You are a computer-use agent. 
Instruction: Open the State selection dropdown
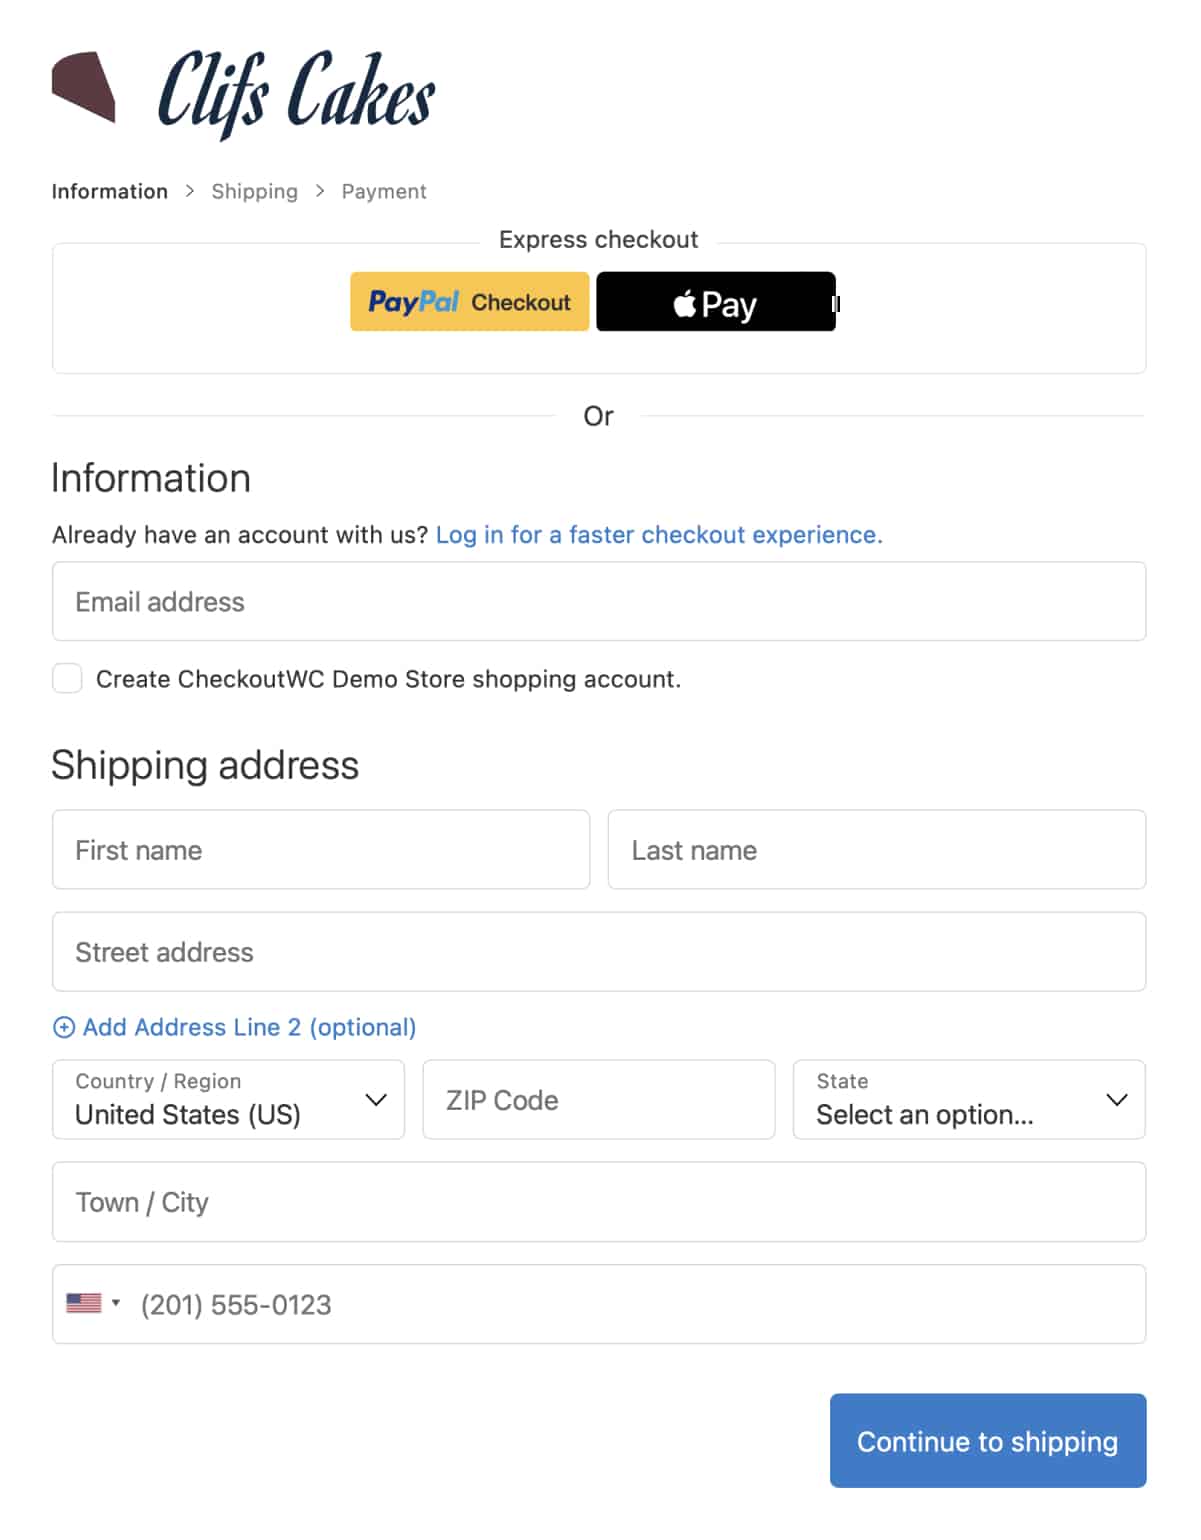968,1100
